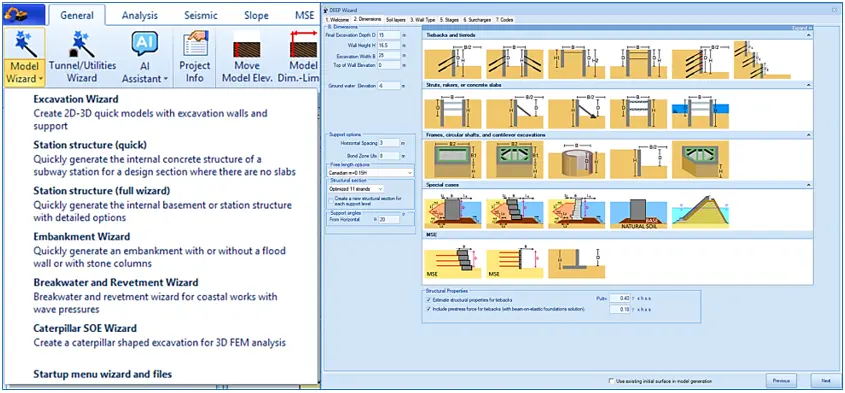Image resolution: width=845 pixels, height=393 pixels.
Task: Choose the circular shaft template
Action: tap(577, 160)
